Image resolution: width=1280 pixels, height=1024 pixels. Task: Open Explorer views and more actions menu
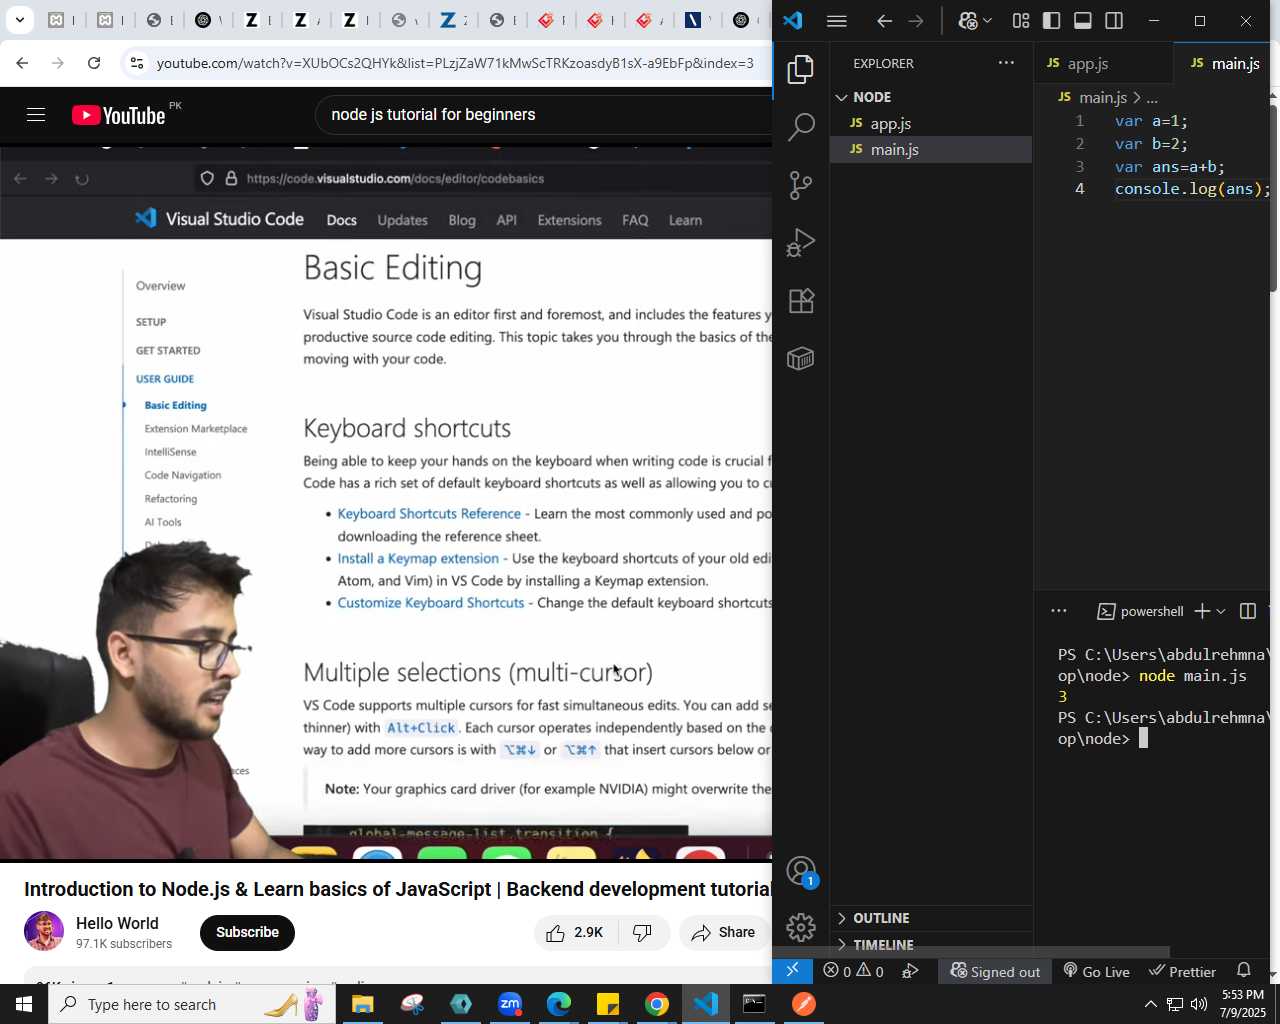(x=1006, y=63)
